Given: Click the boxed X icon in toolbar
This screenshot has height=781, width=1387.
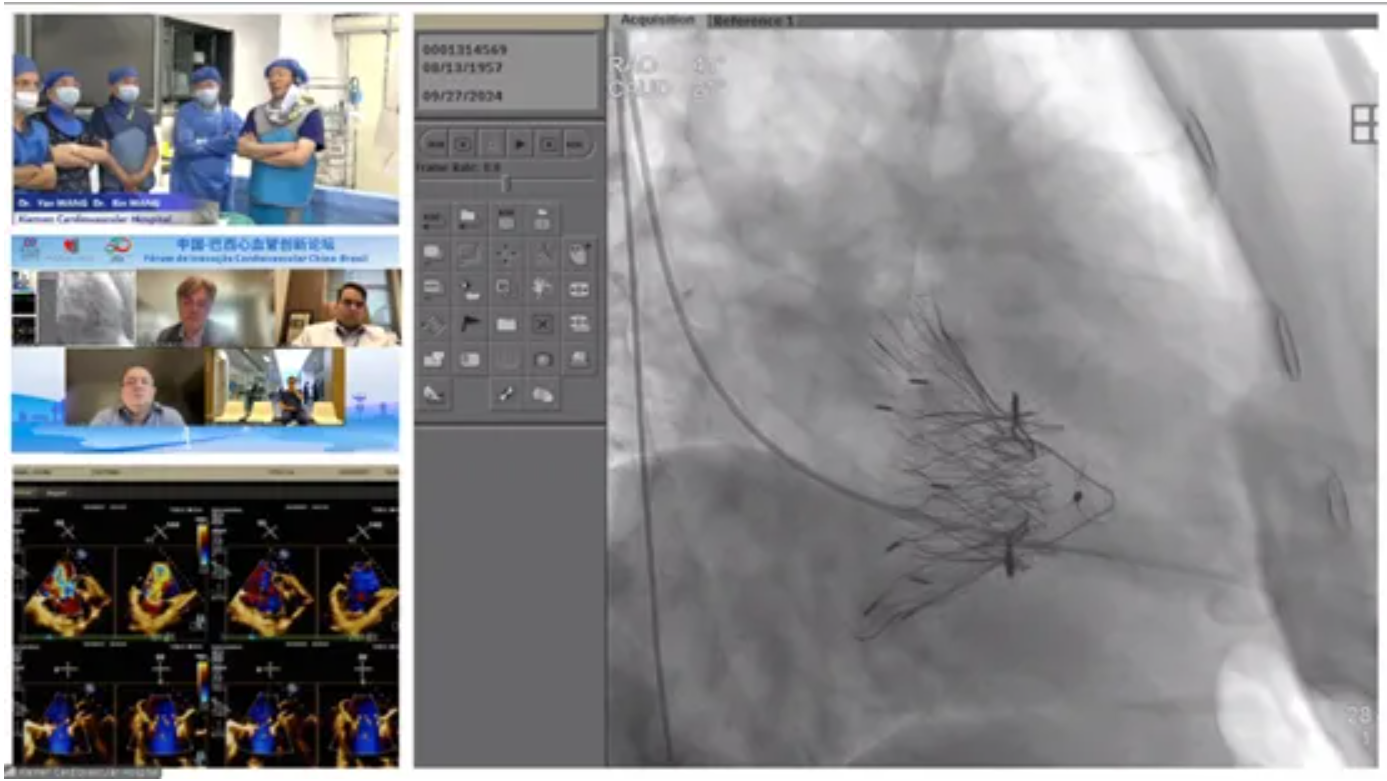Looking at the screenshot, I should [x=542, y=323].
